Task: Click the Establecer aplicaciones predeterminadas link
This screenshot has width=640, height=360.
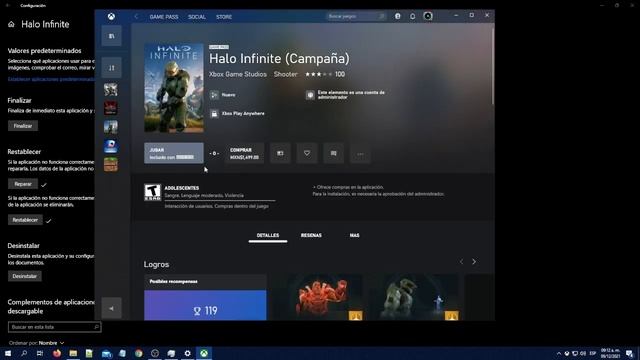Action: pos(51,79)
